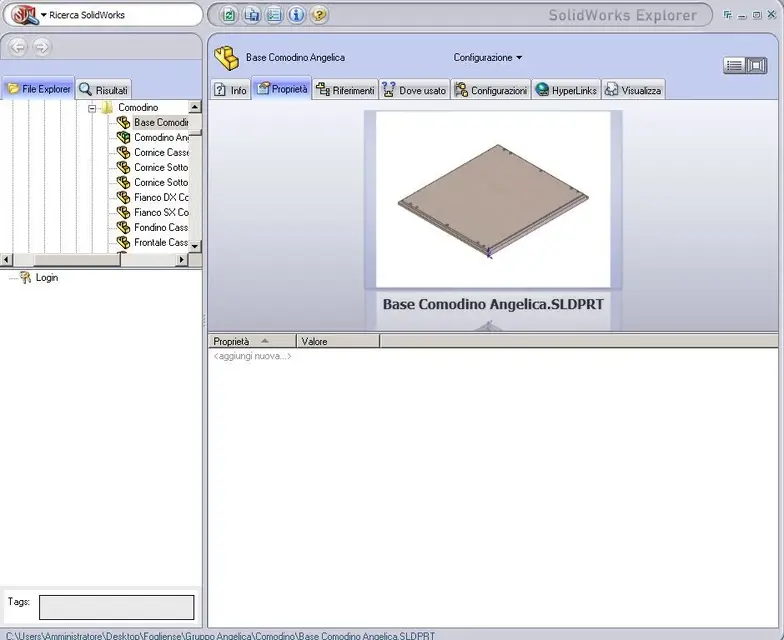Open the HyperLinks tab
This screenshot has height=640, width=784.
pyautogui.click(x=566, y=90)
